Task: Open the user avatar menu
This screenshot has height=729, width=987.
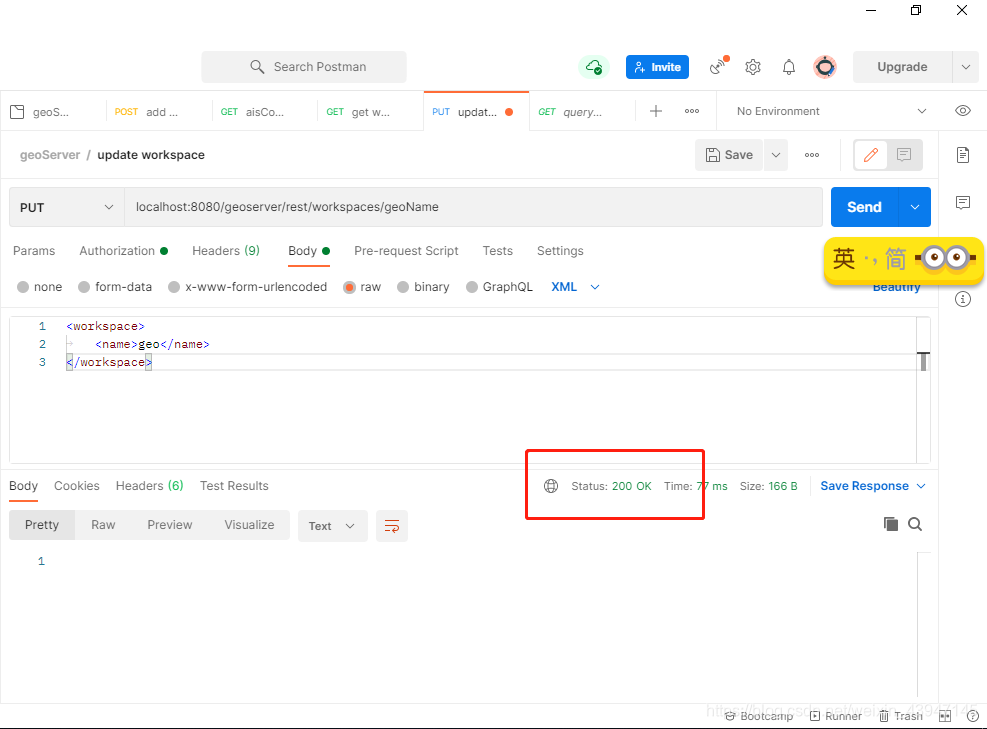Action: click(825, 67)
